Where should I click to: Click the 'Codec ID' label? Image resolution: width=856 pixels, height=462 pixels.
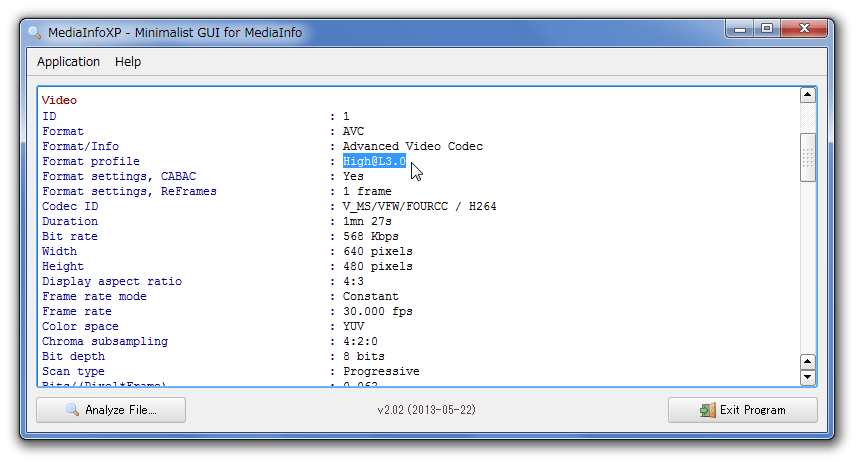click(70, 206)
